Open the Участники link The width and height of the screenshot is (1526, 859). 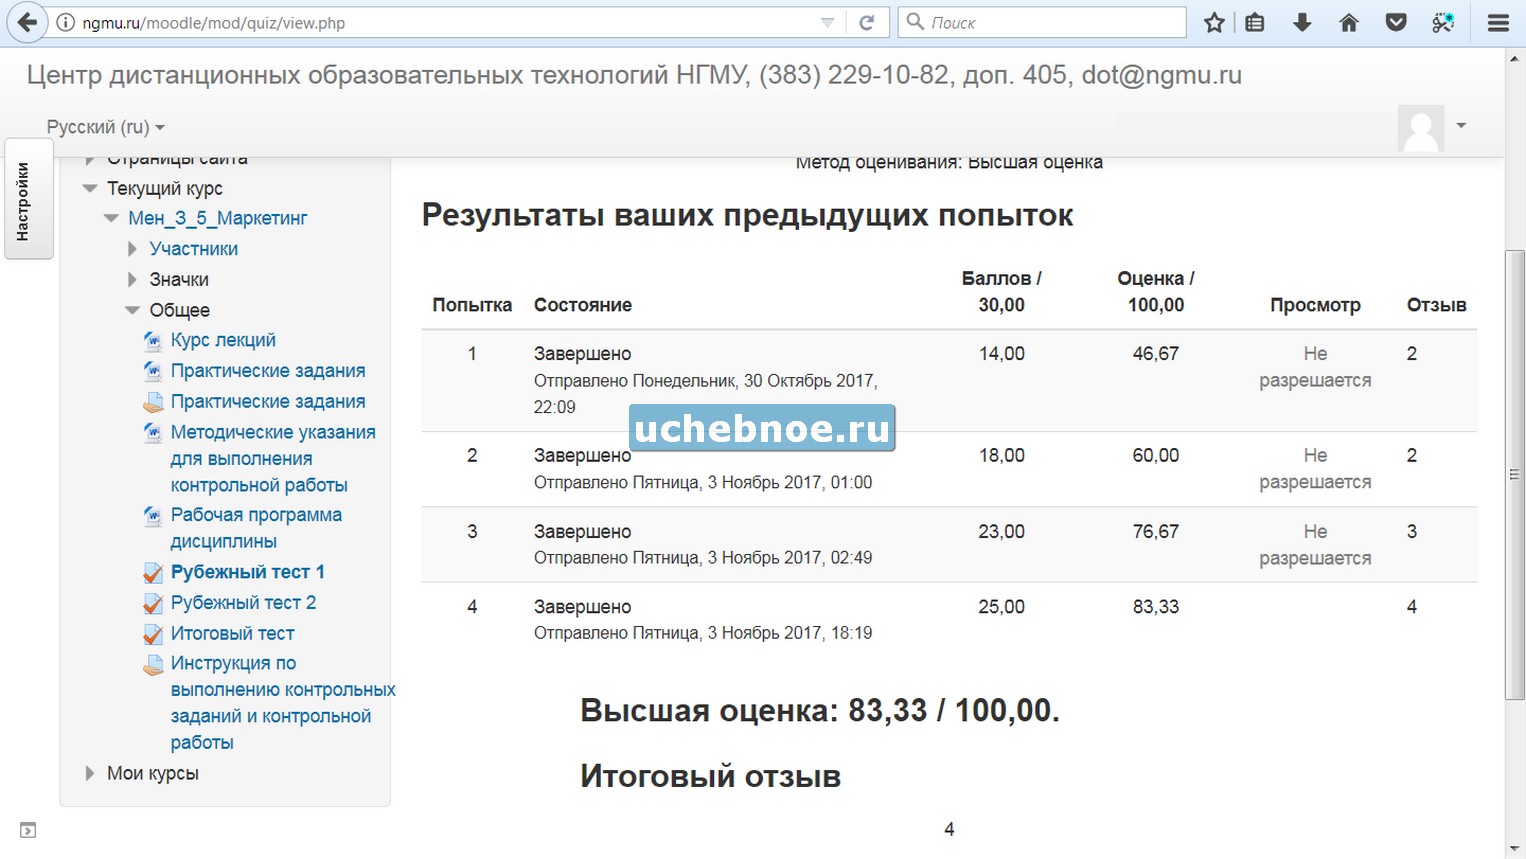tap(194, 249)
